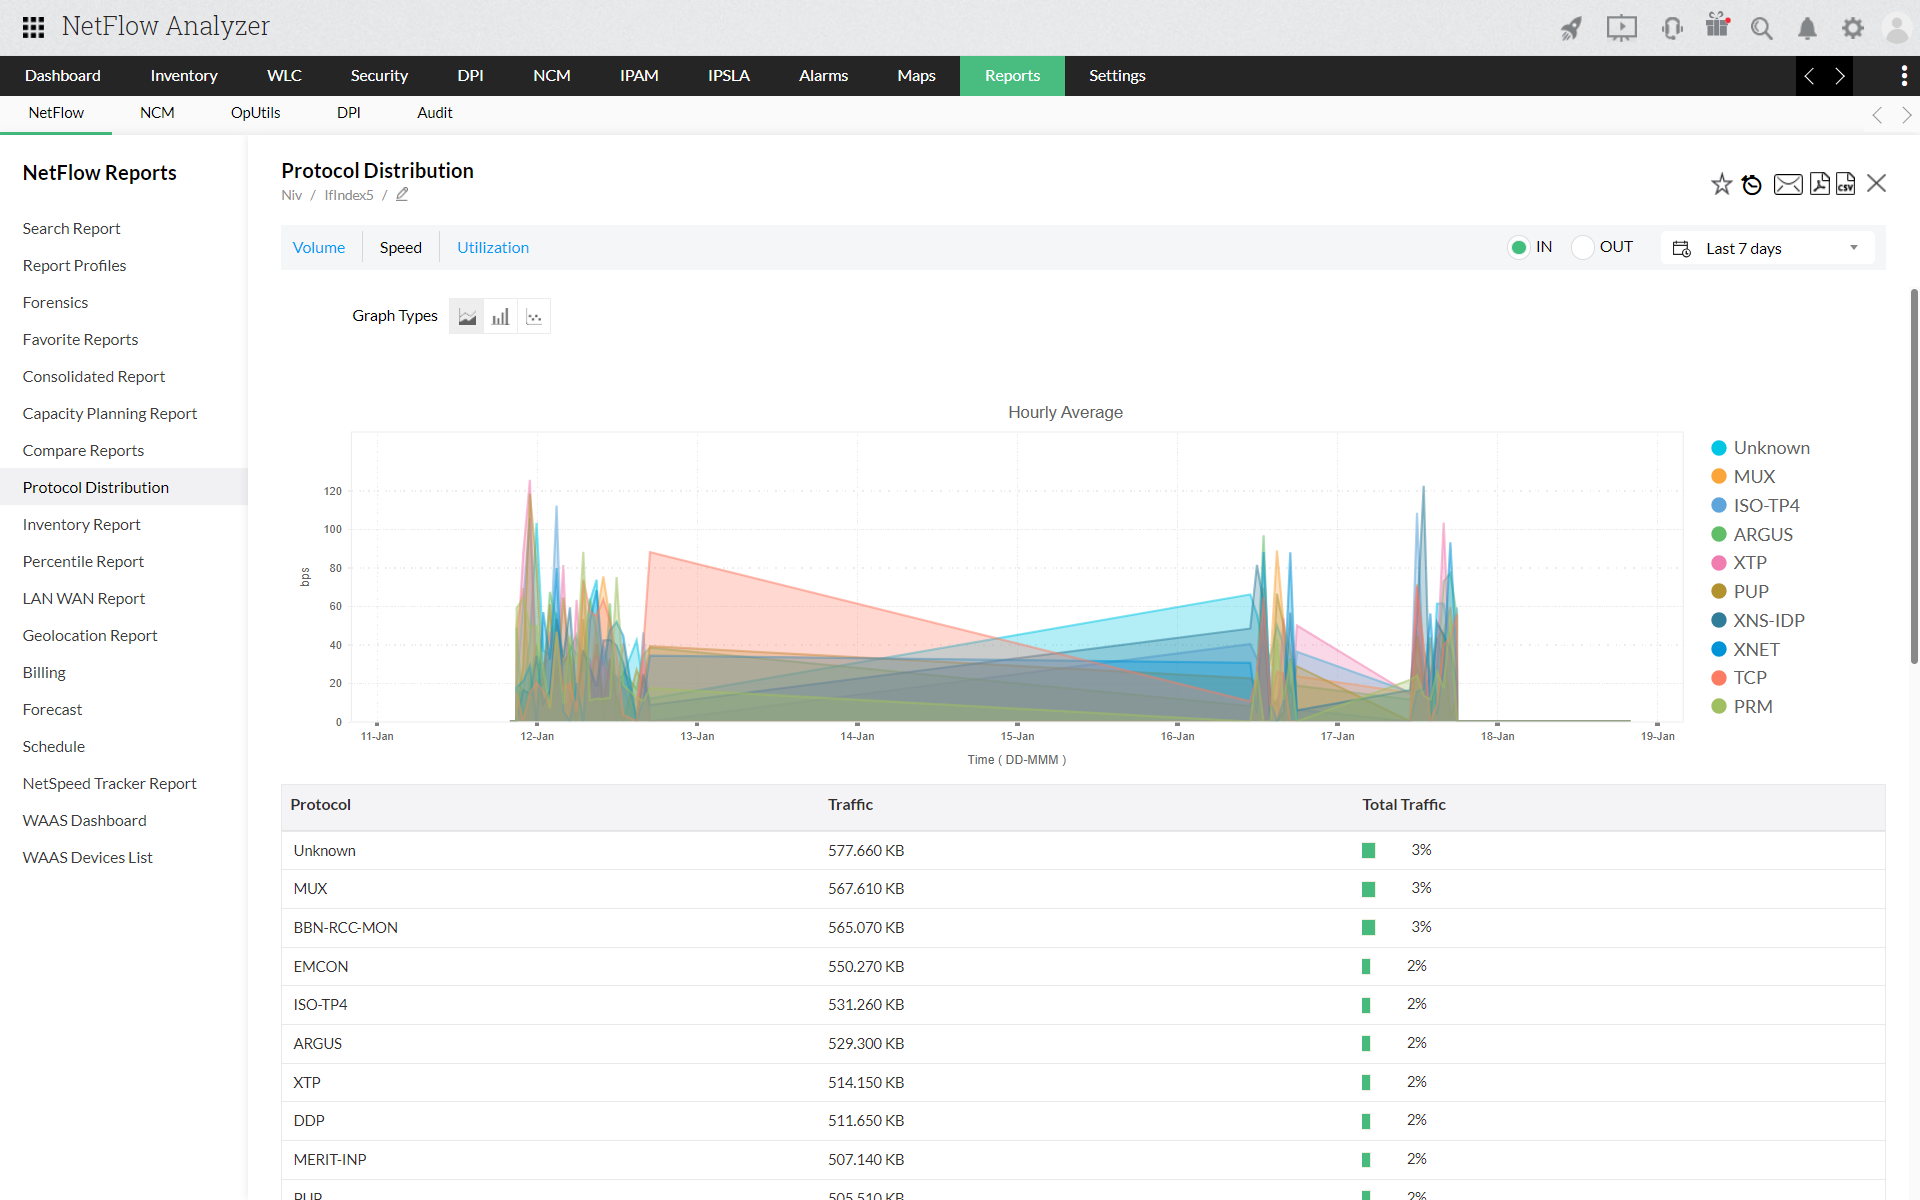Switch graph type to bar chart
The width and height of the screenshot is (1920, 1200).
click(x=500, y=315)
